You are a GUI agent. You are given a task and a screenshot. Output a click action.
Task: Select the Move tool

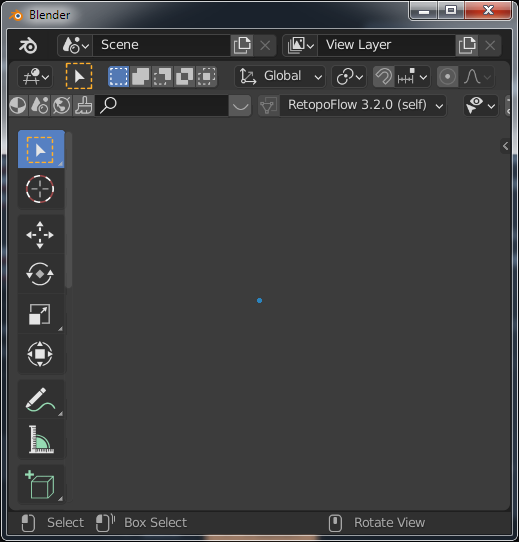41,234
